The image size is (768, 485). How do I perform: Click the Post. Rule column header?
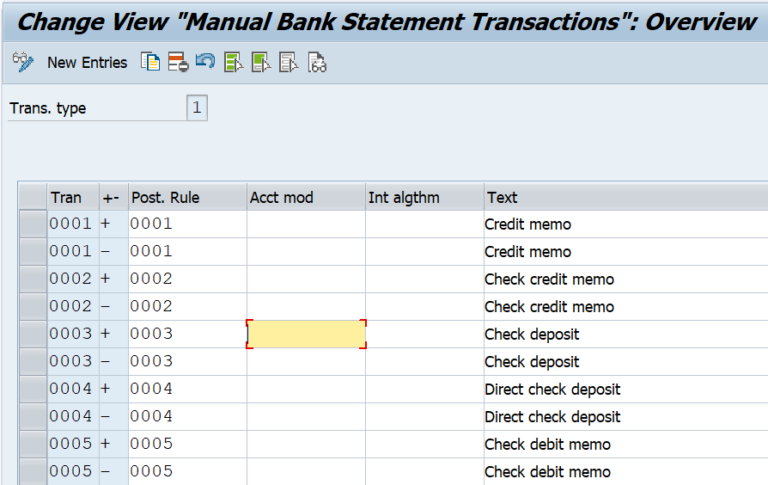pyautogui.click(x=188, y=197)
